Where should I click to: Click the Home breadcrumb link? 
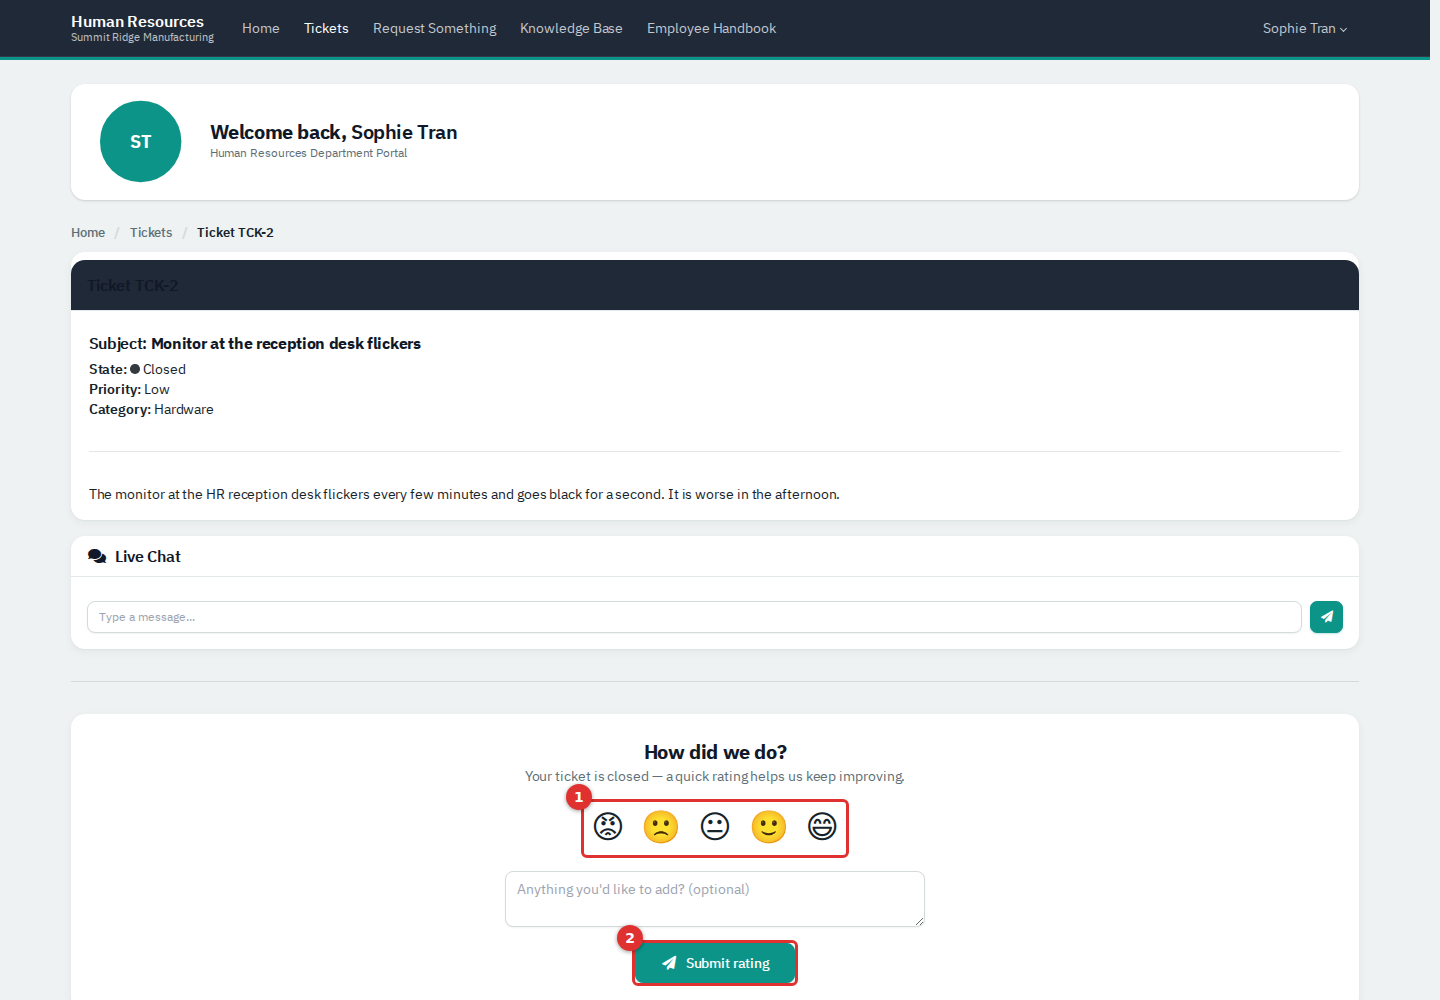click(x=88, y=232)
